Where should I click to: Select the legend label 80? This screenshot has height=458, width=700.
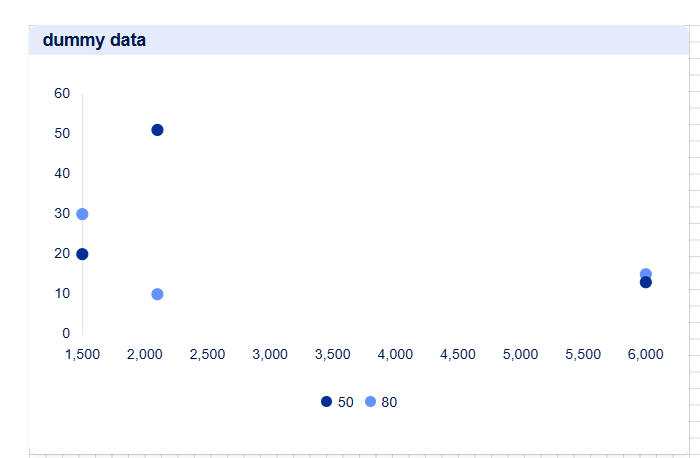[389, 402]
